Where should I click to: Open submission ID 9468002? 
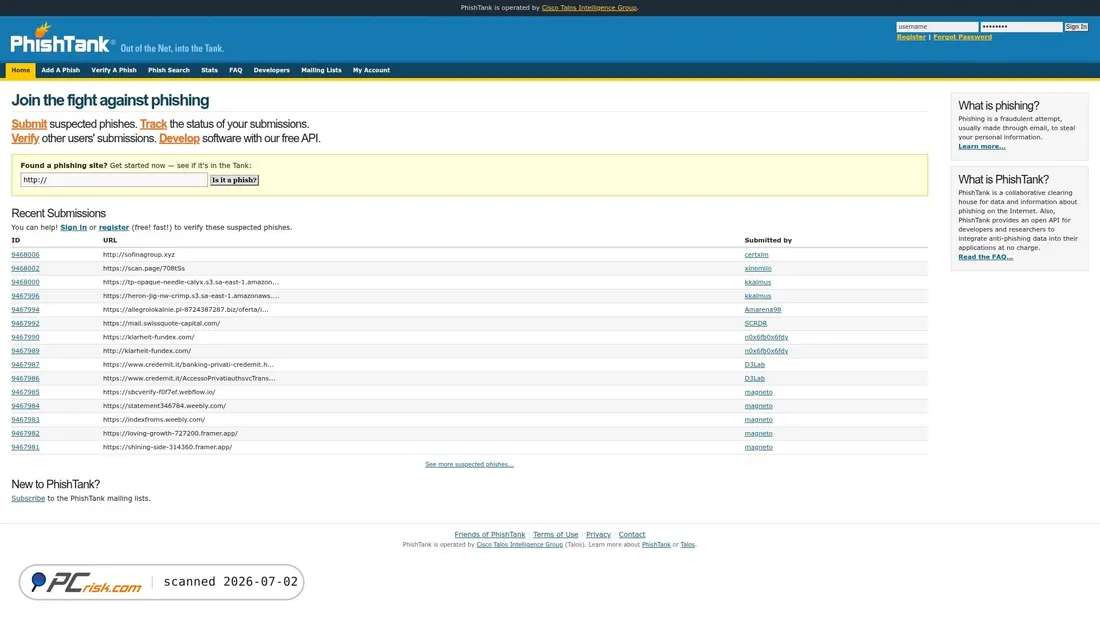pos(25,268)
